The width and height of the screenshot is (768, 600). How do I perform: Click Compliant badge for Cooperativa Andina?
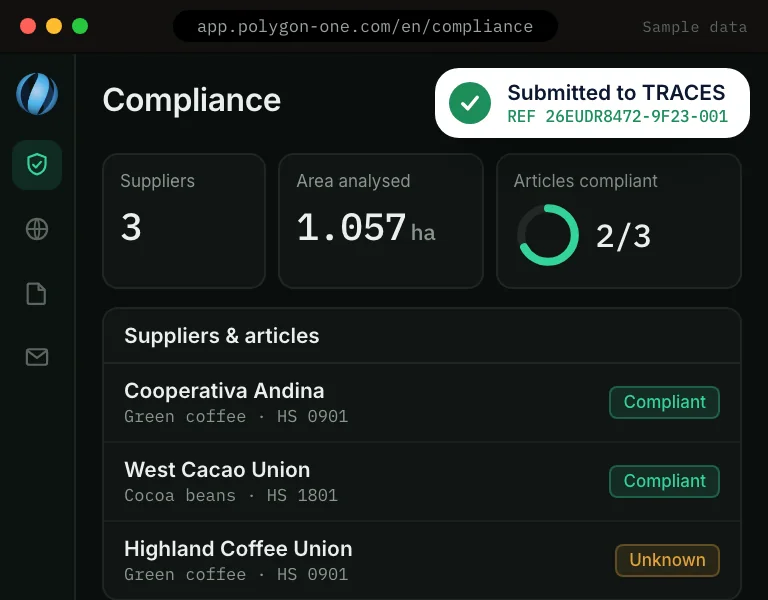(664, 402)
